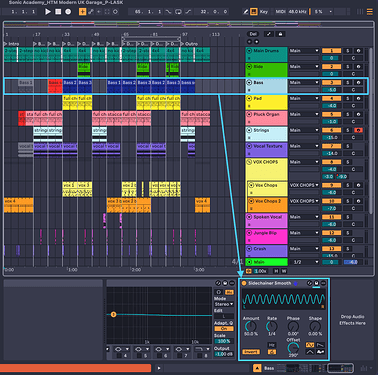Click the orange view-switch icon at top right
The image size is (378, 375).
pyautogui.click(x=370, y=12)
